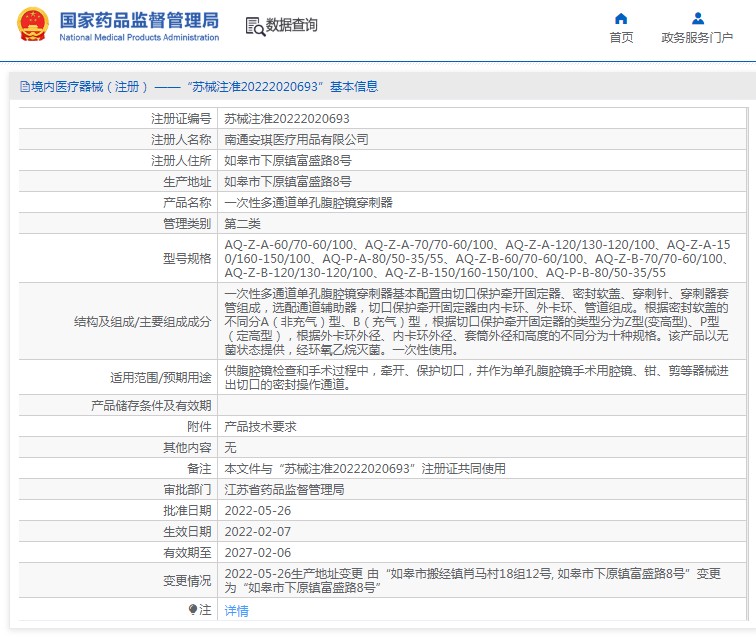Screen dimensions: 756x641
Task: Click the 生产地址 label
Action: click(x=187, y=182)
